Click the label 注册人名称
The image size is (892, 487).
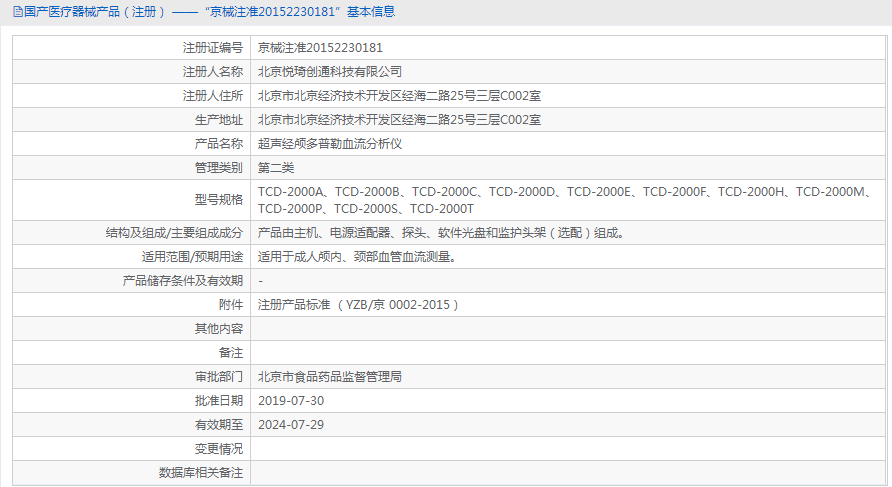213,72
